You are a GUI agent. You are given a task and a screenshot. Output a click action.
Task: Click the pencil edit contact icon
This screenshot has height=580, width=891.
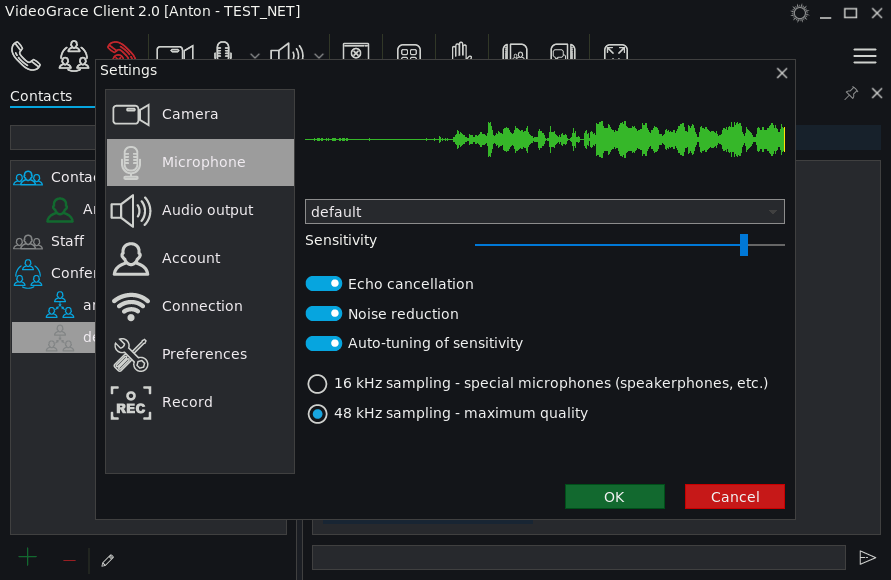pyautogui.click(x=107, y=561)
